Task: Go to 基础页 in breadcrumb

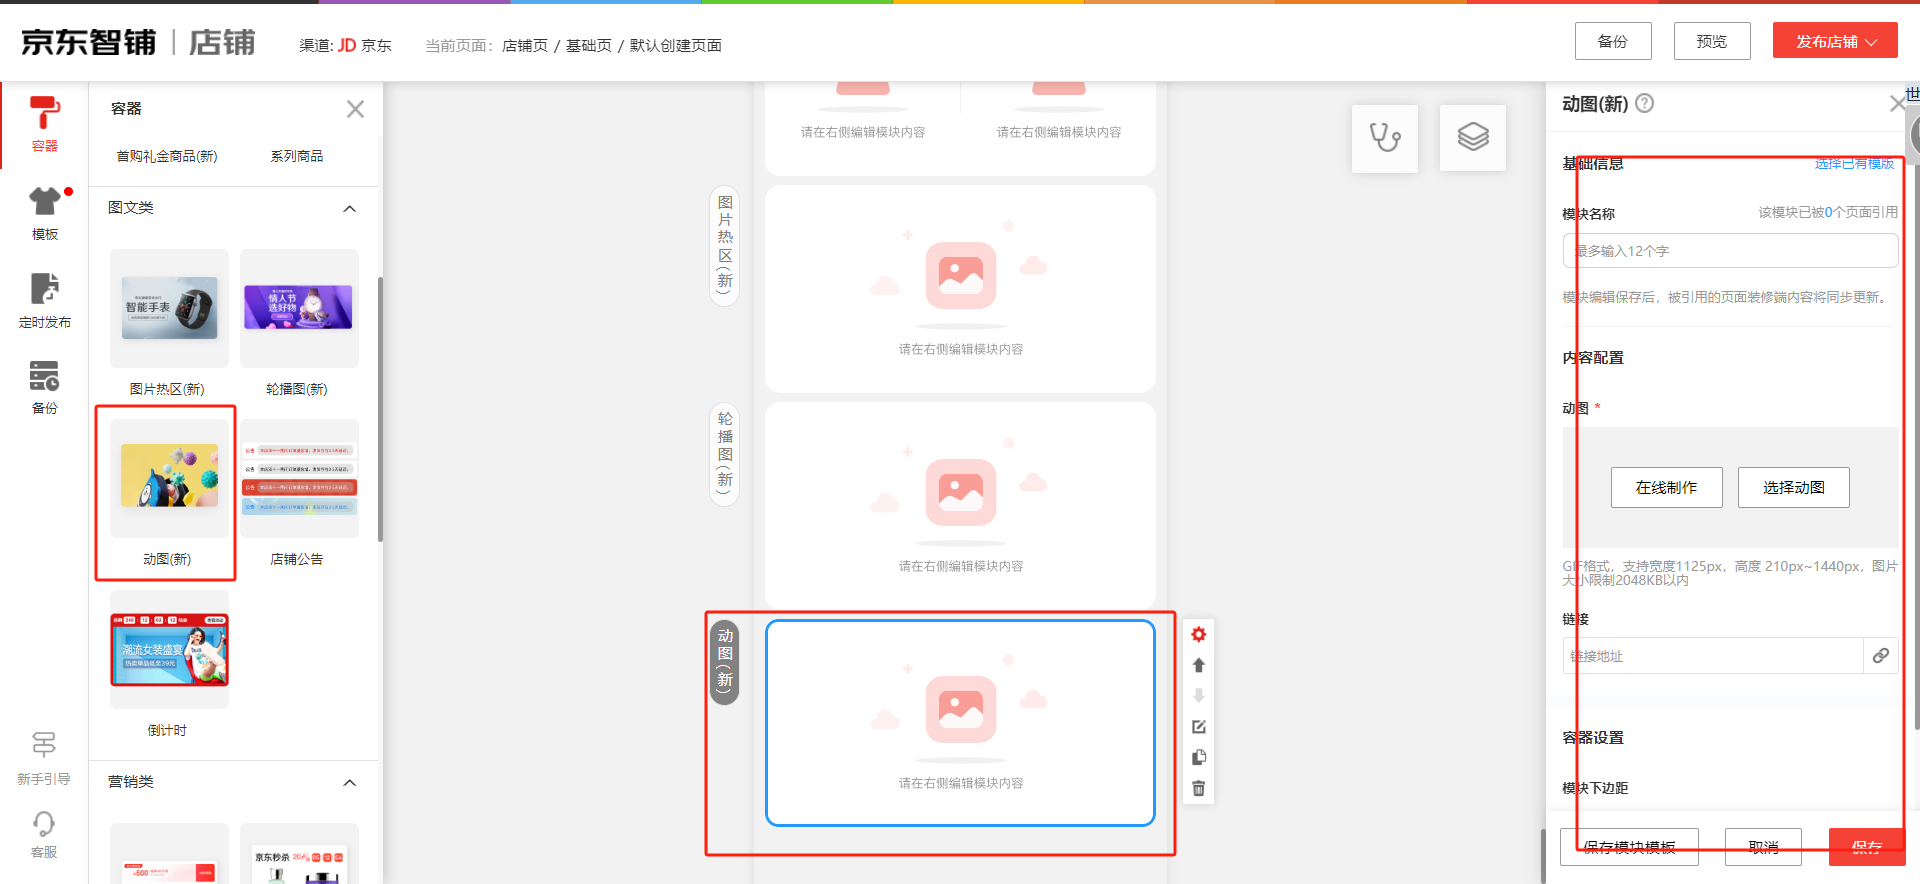Action: 588,46
